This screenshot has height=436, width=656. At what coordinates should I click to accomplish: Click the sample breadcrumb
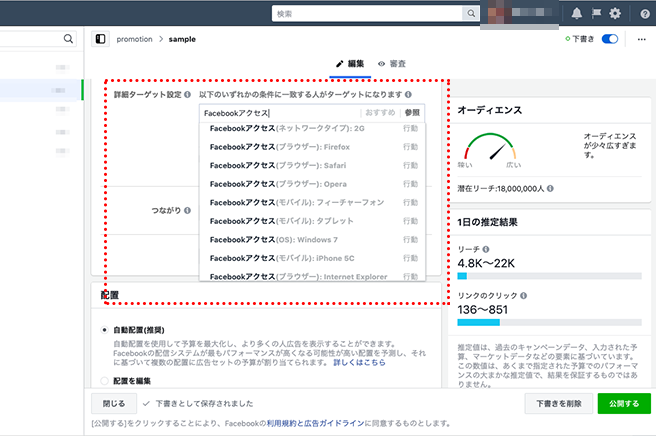pos(182,39)
